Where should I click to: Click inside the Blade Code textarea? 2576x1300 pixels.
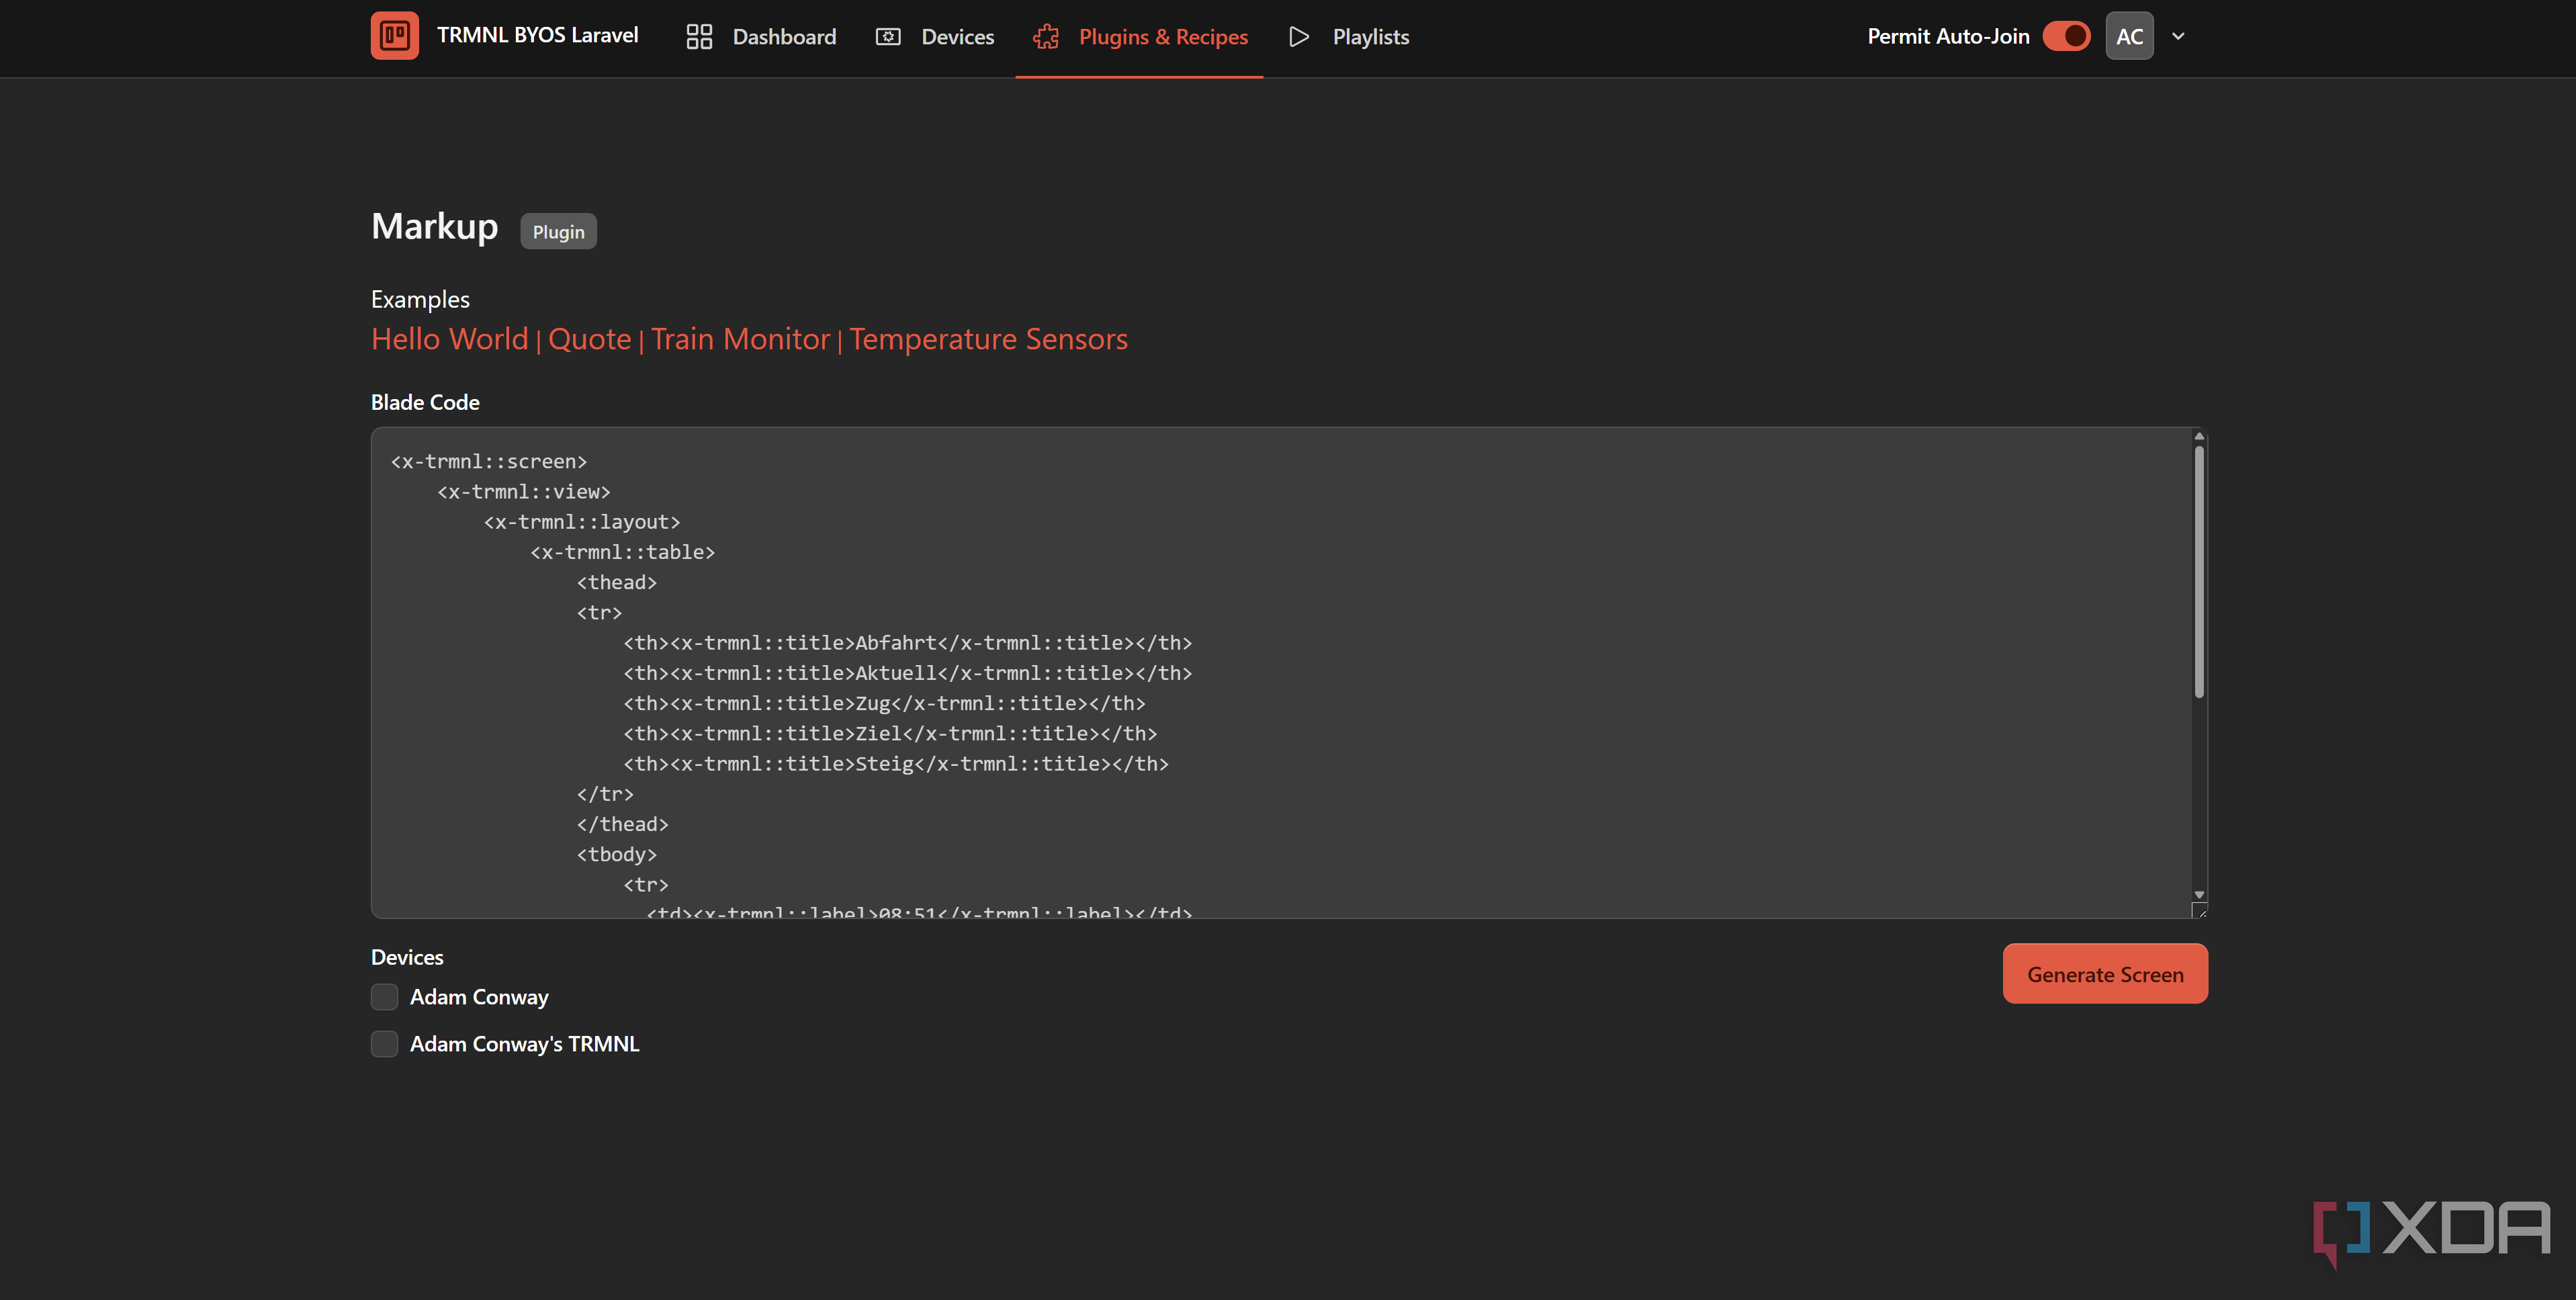tap(1289, 673)
